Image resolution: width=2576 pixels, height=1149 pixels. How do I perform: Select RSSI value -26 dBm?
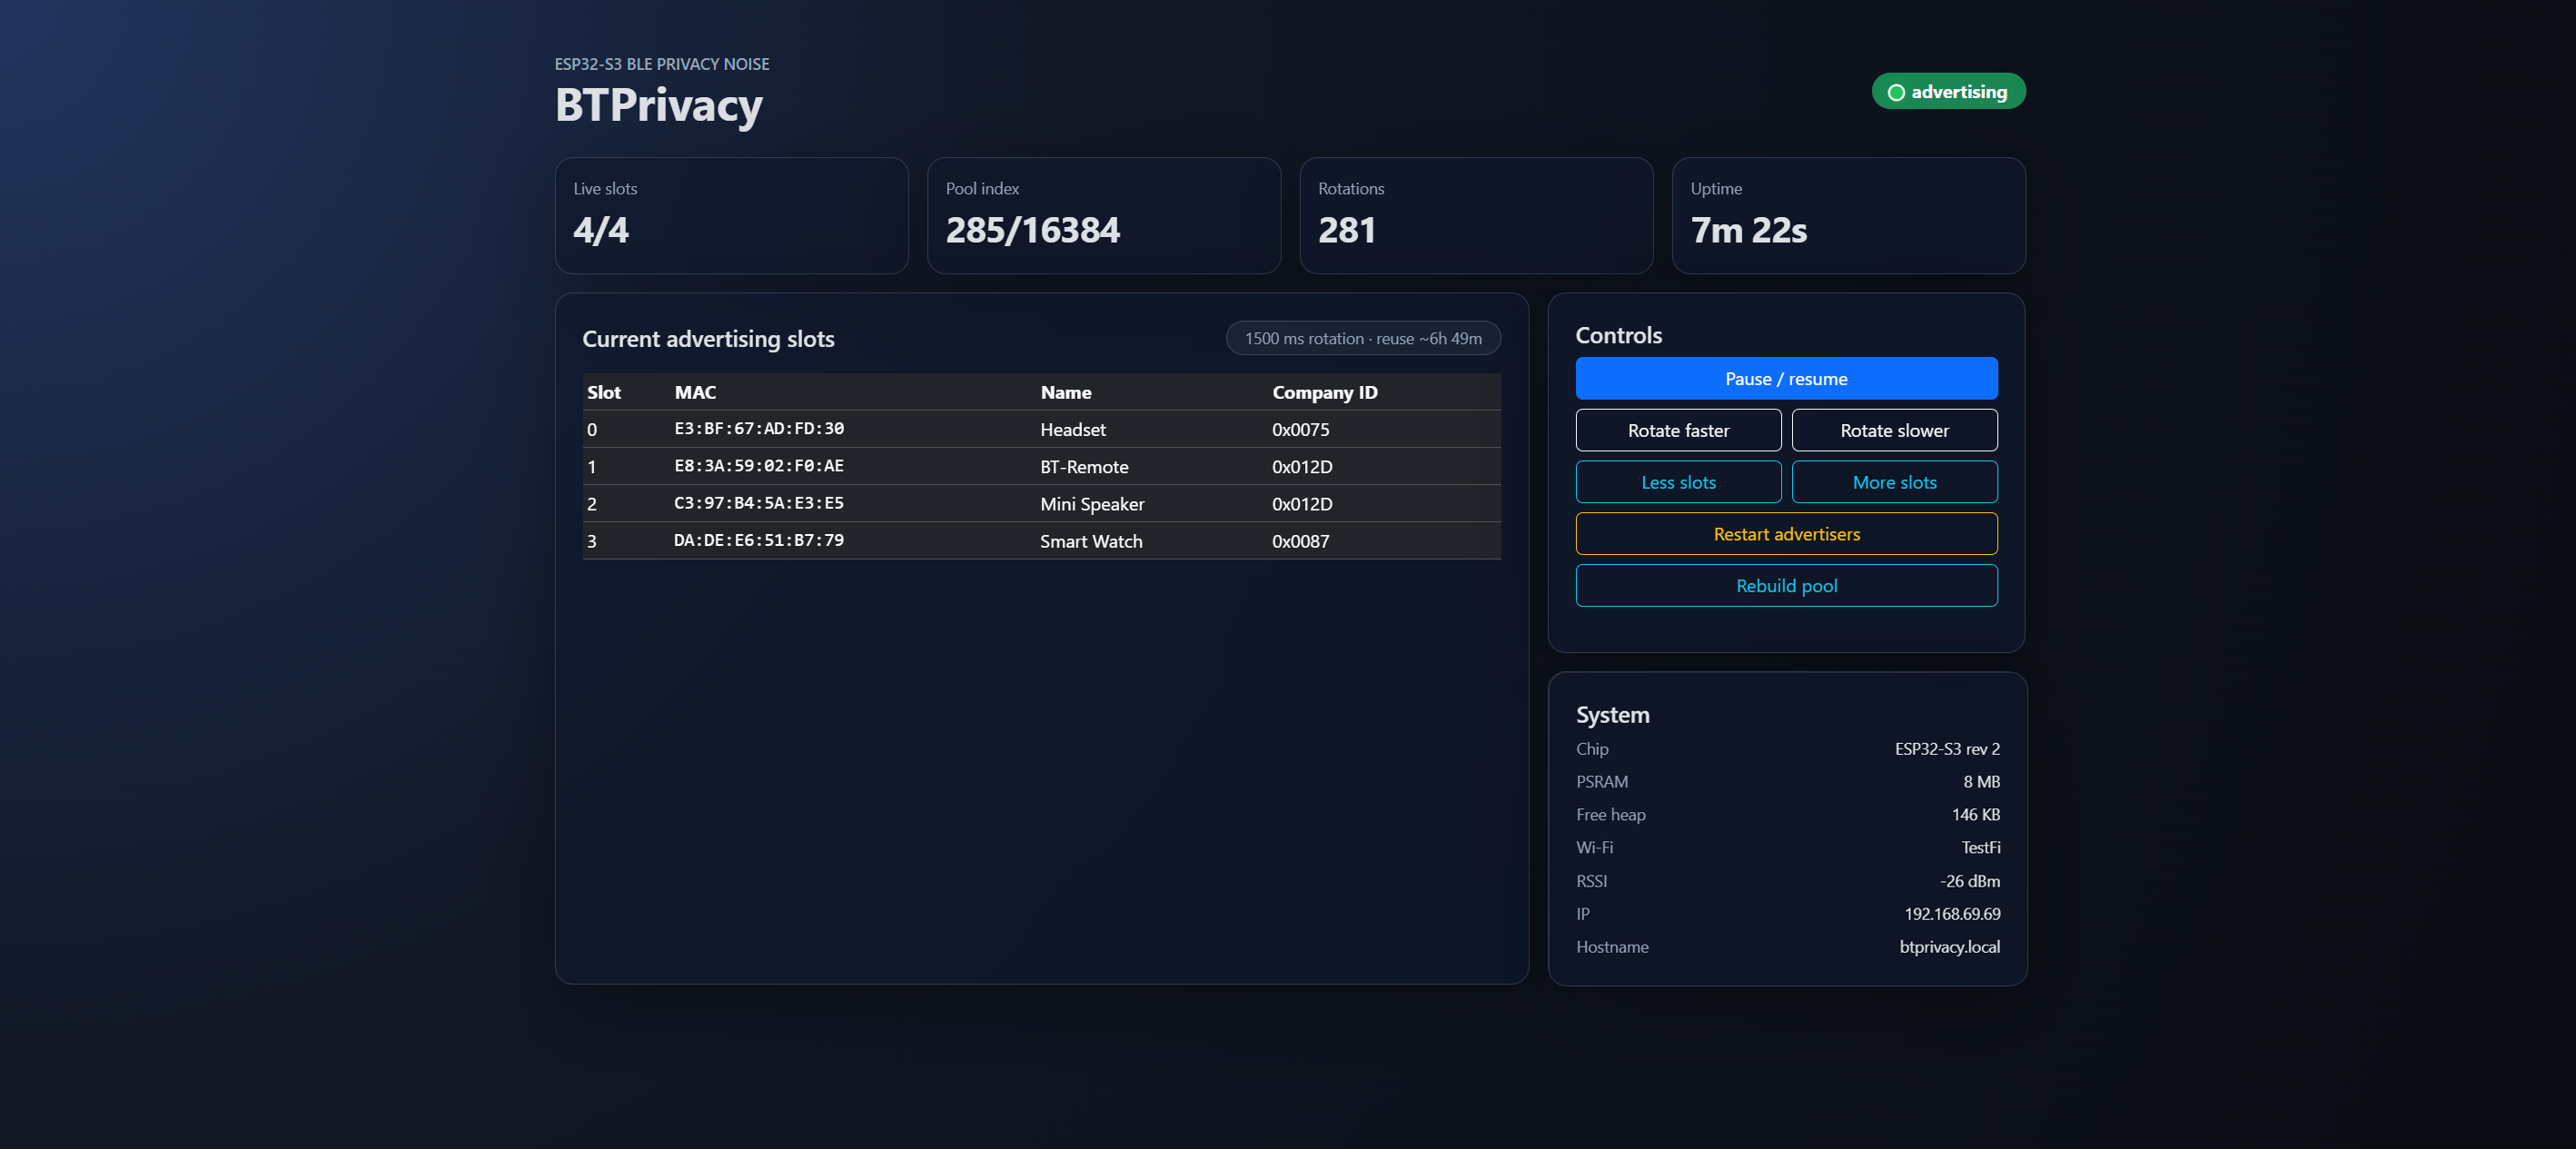pos(1969,882)
